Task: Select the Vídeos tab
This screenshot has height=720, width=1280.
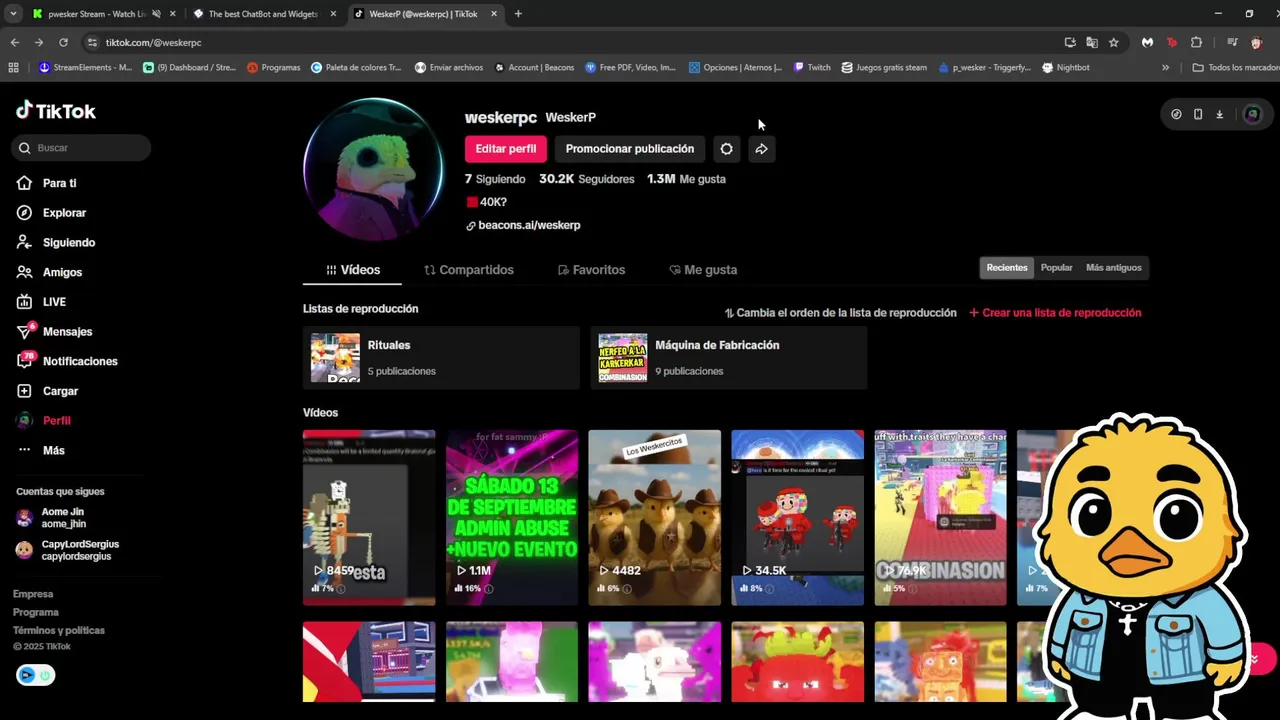Action: [x=353, y=270]
